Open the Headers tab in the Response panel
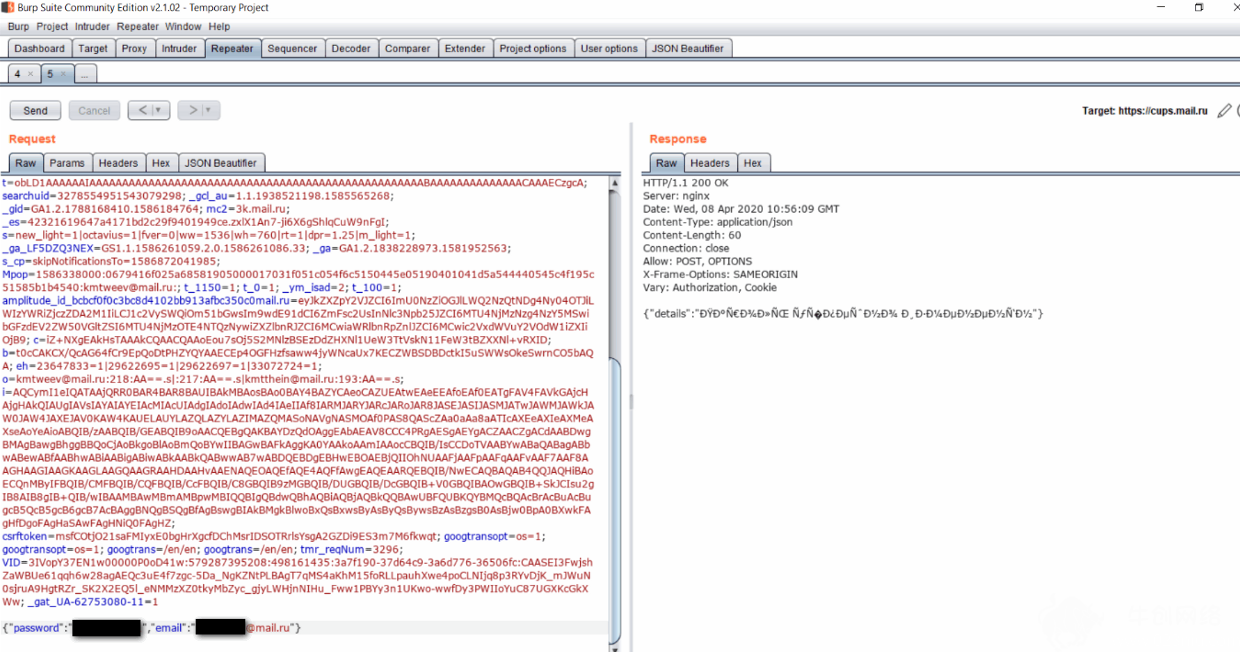This screenshot has width=1240, height=652. (710, 163)
